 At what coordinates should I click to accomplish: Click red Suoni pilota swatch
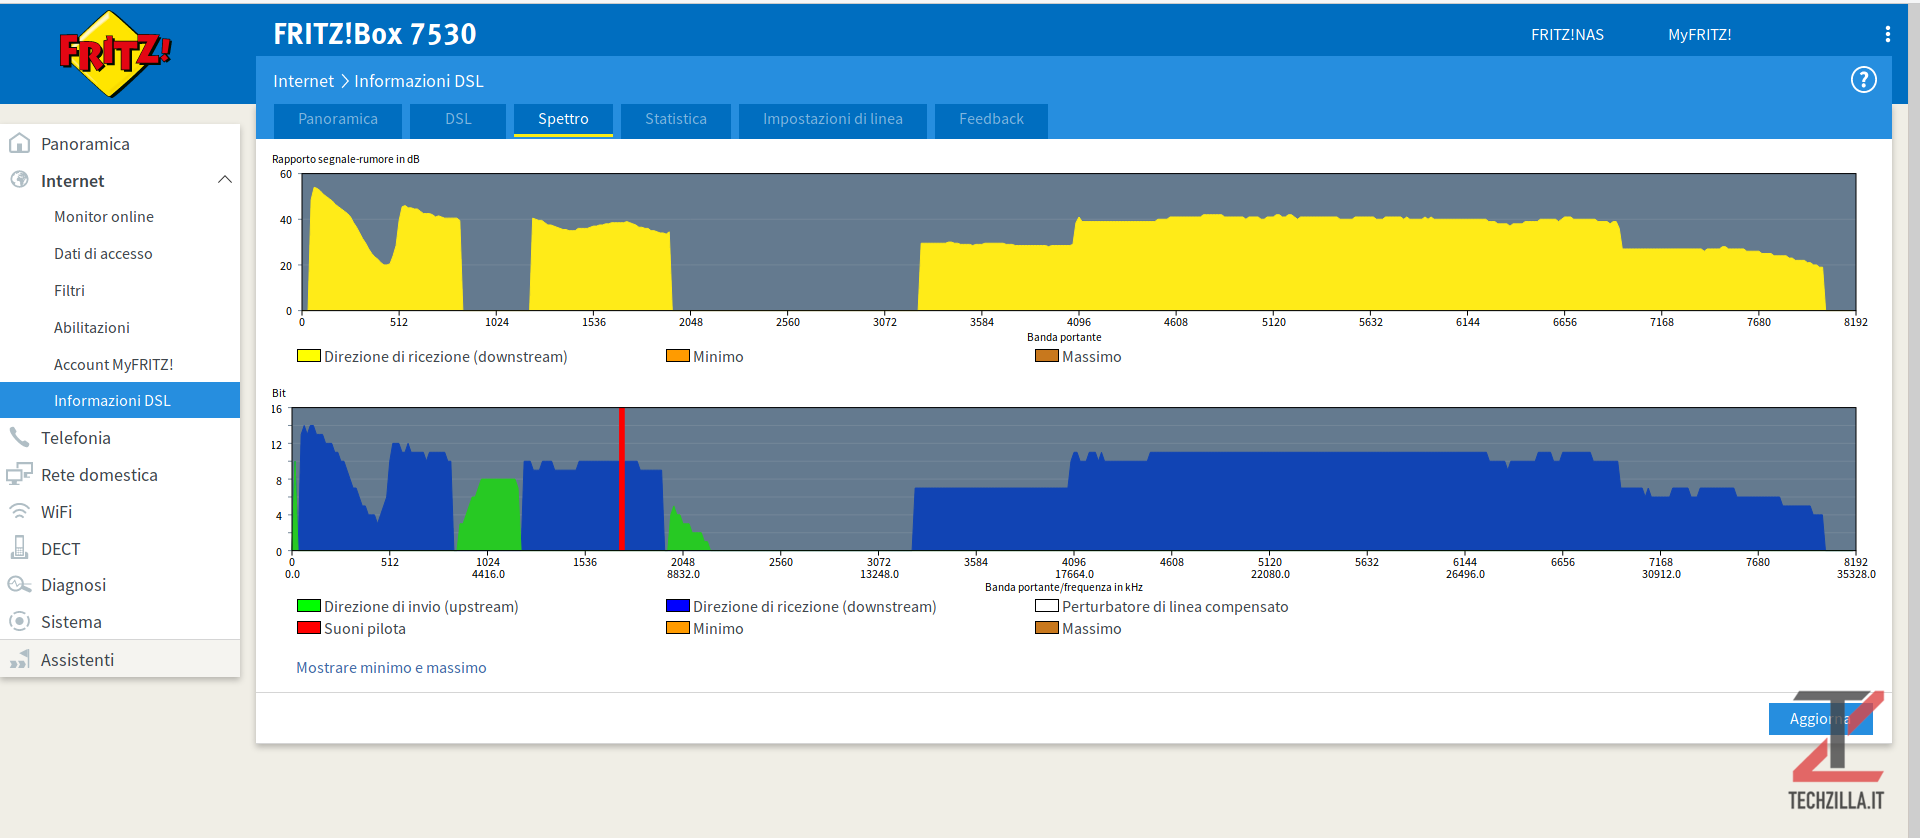click(308, 628)
